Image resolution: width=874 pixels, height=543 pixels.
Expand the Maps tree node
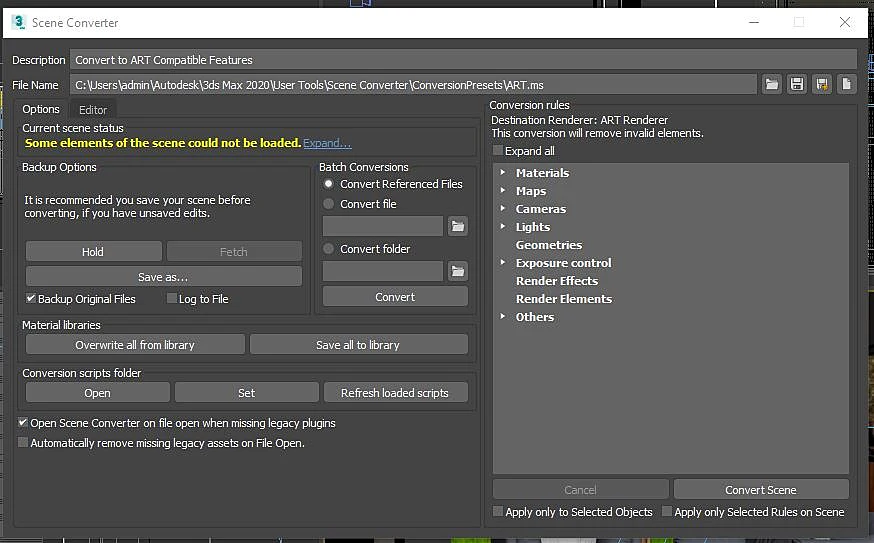tap(503, 190)
